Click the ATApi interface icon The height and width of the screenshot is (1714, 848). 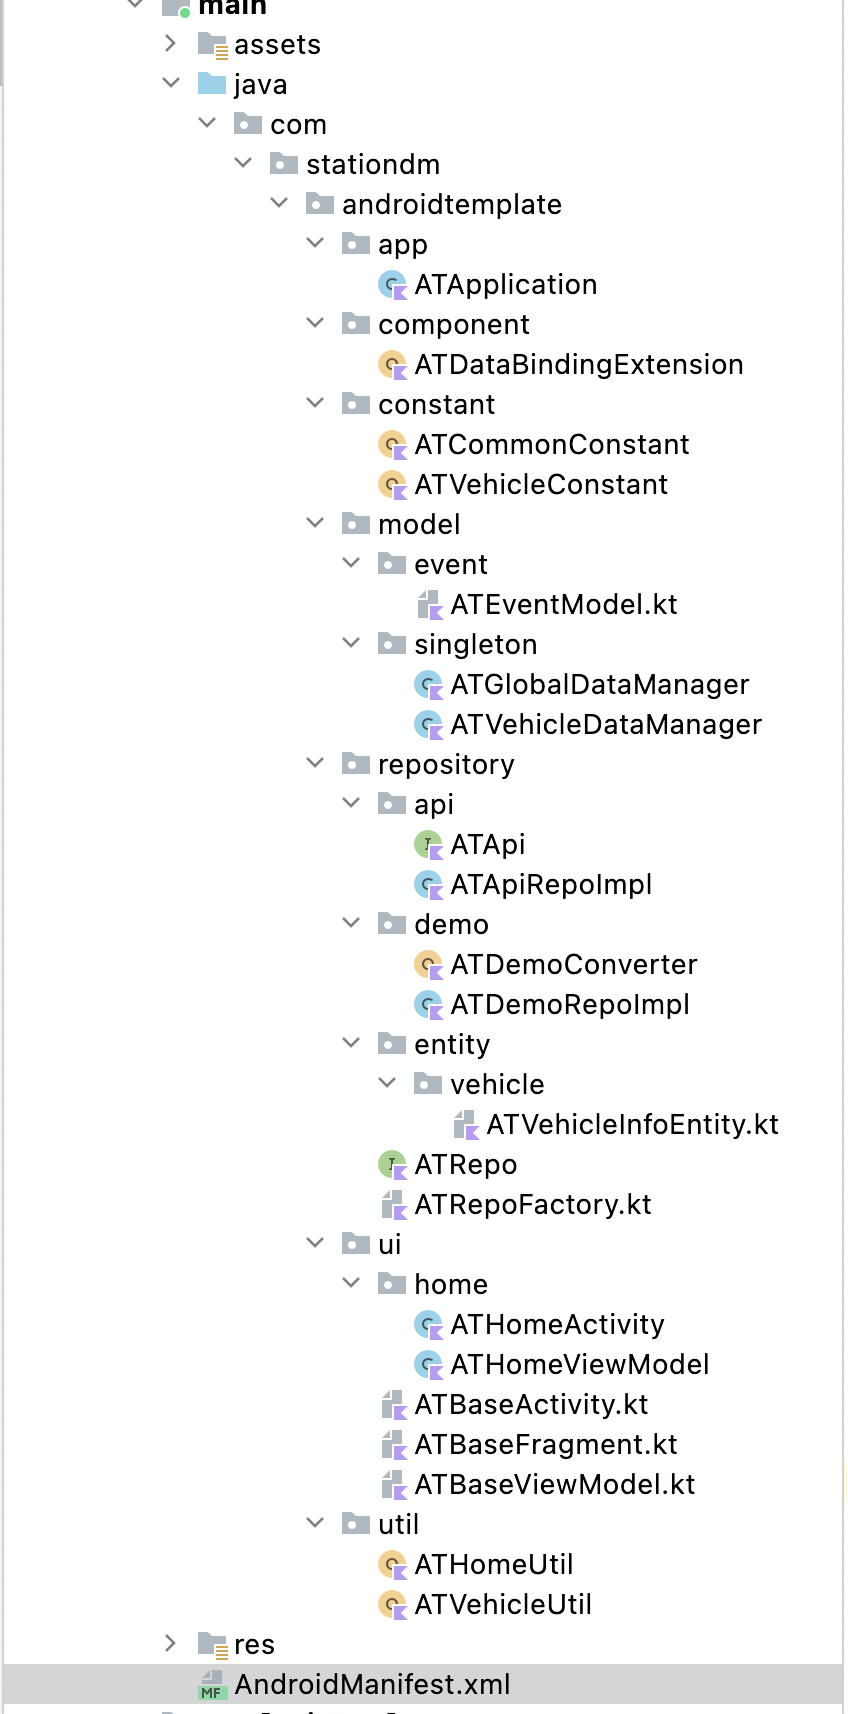(429, 845)
